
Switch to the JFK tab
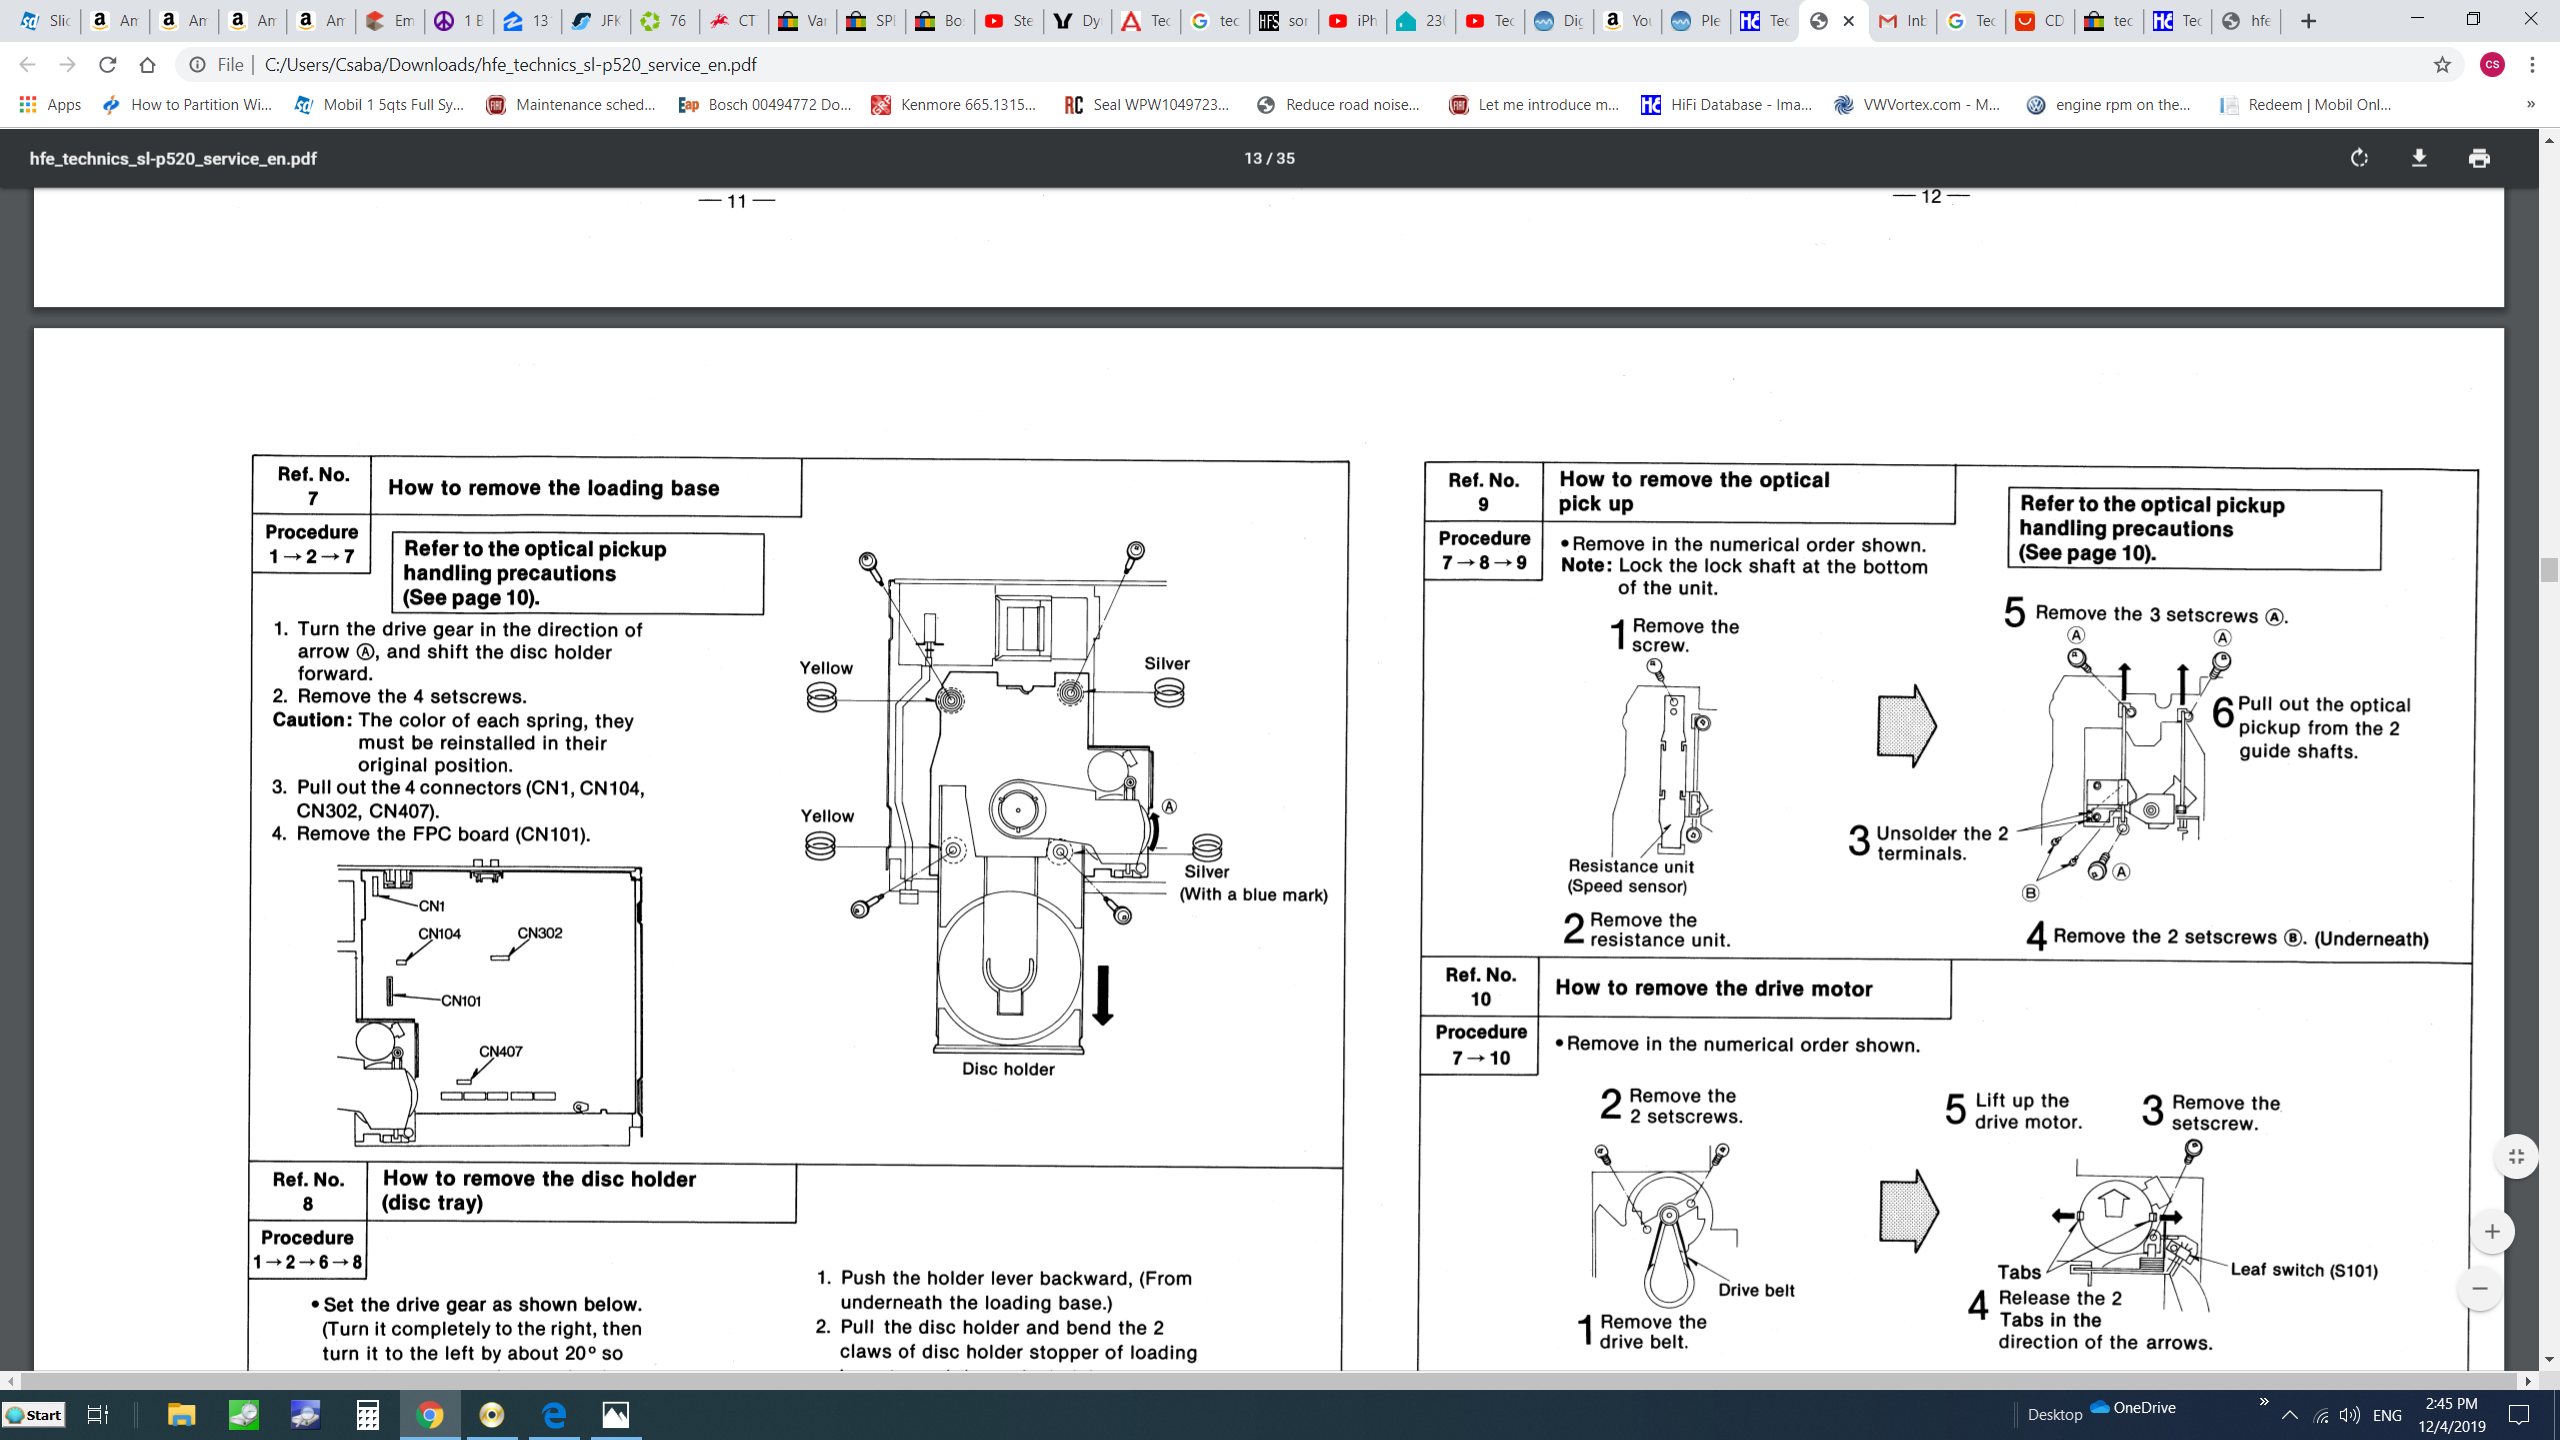point(597,21)
